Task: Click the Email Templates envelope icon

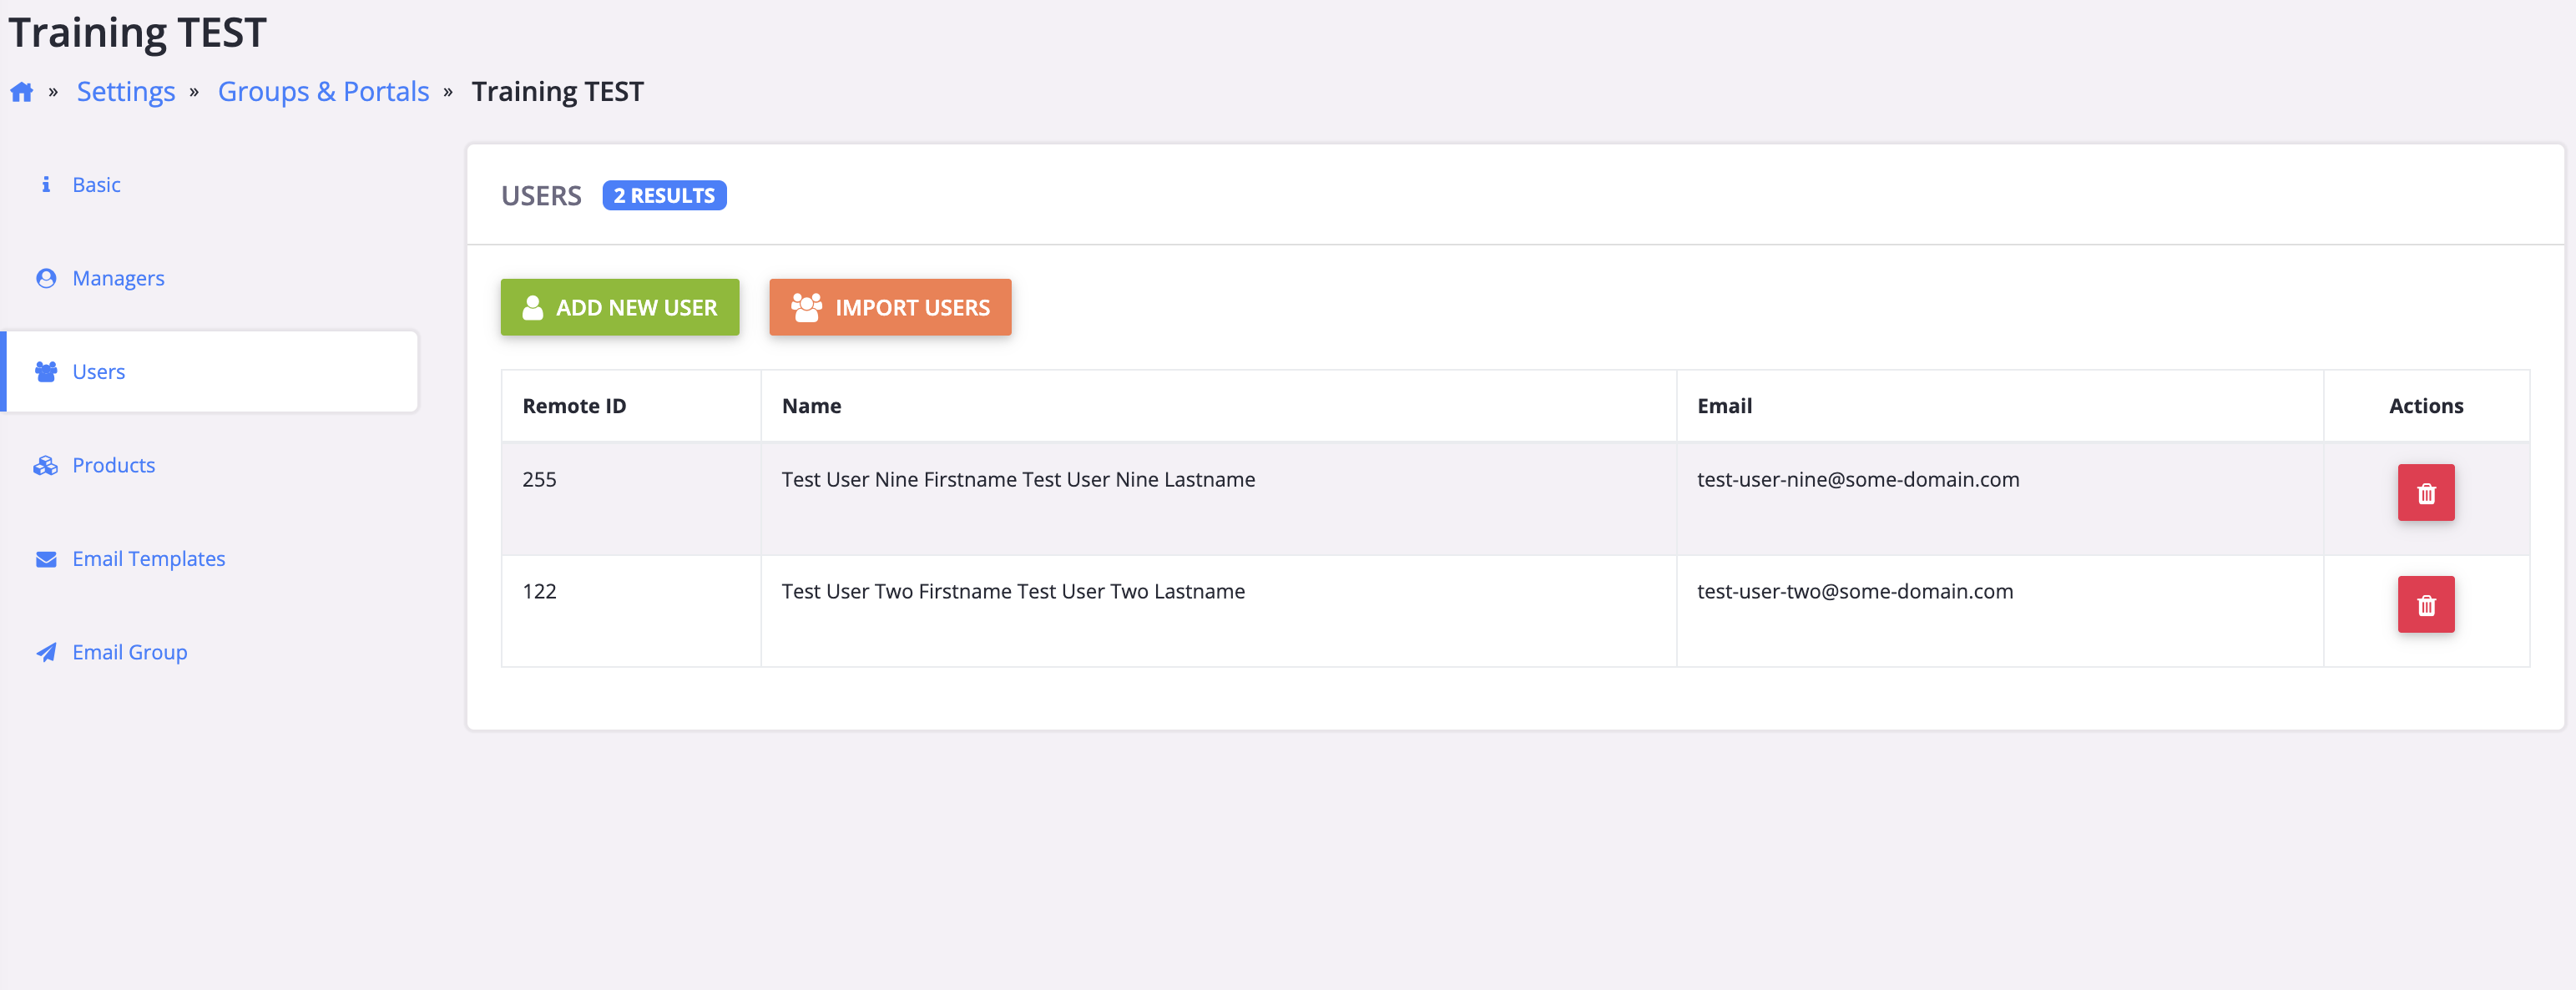Action: [x=46, y=559]
